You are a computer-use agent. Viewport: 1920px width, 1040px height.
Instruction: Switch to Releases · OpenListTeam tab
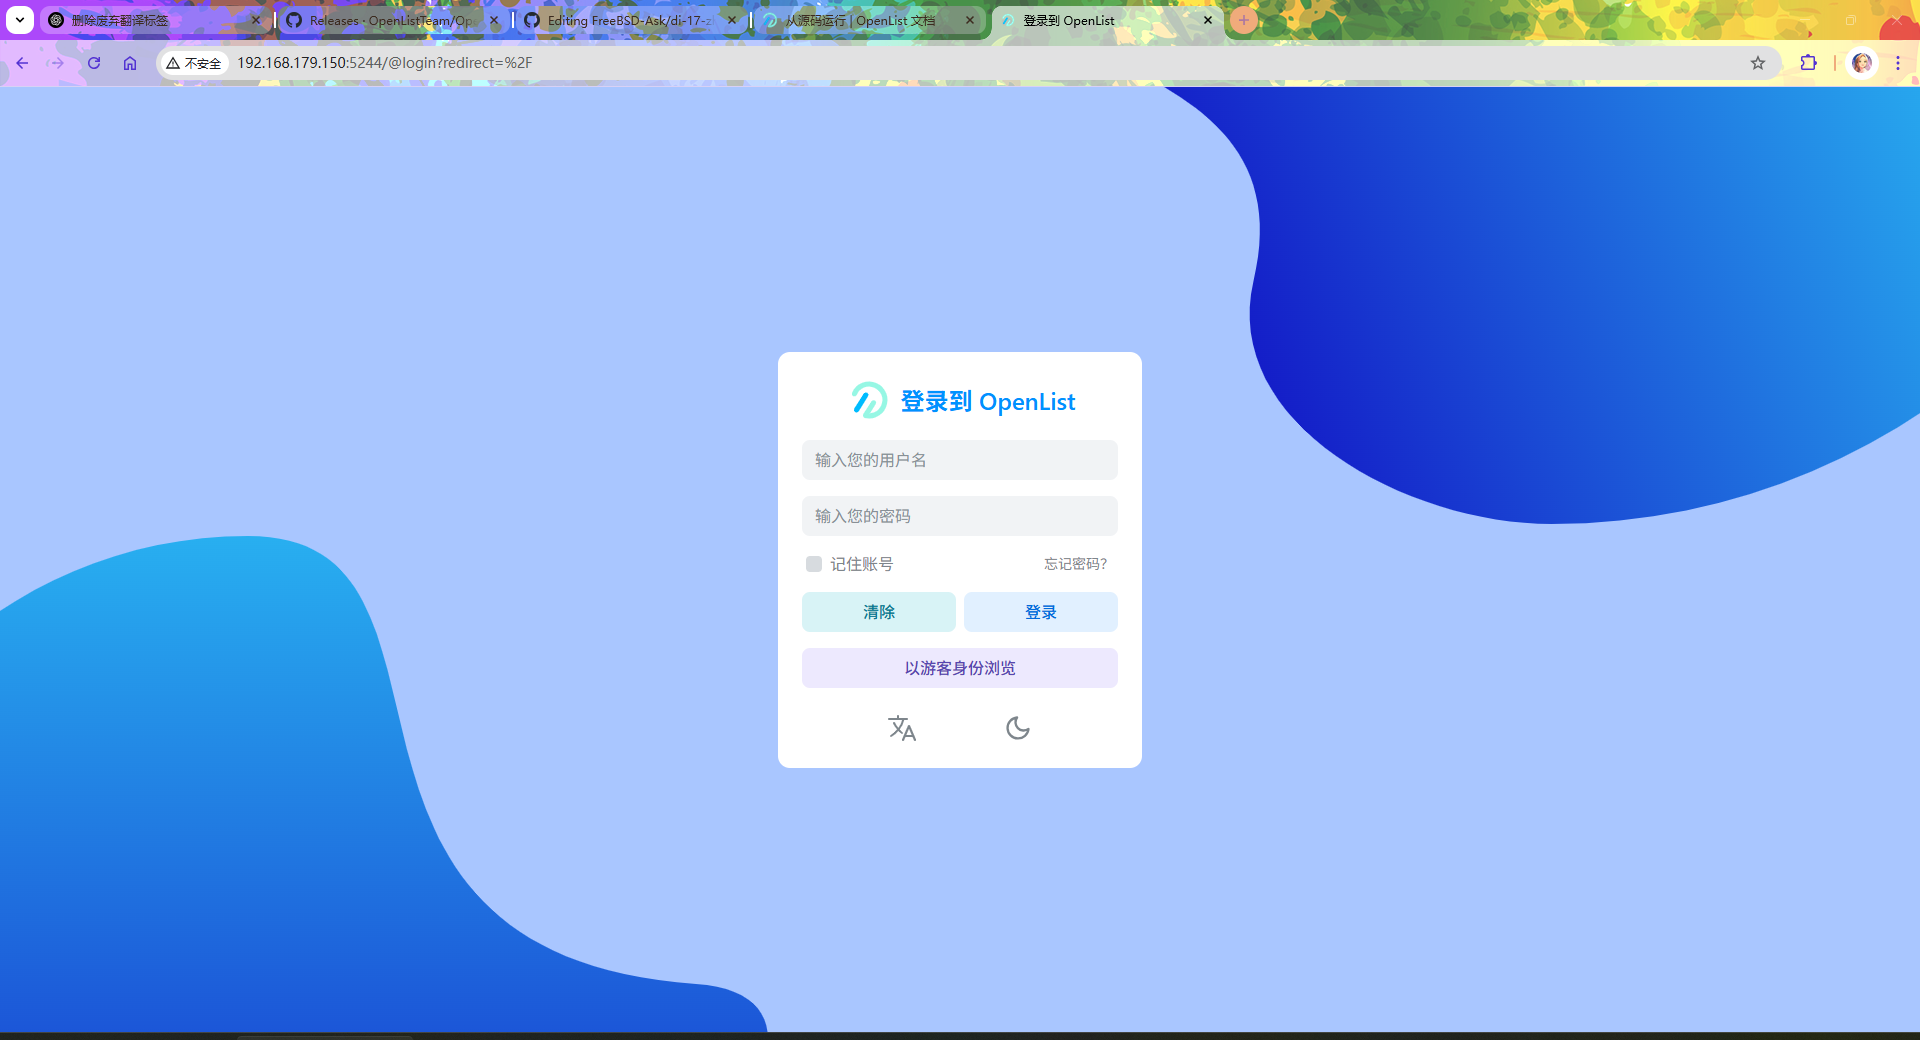(393, 20)
